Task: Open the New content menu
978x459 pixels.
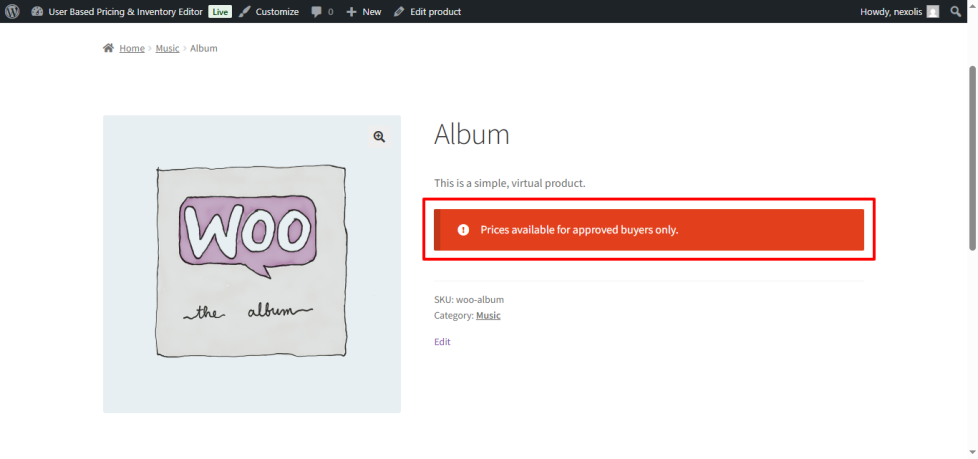Action: [364, 11]
